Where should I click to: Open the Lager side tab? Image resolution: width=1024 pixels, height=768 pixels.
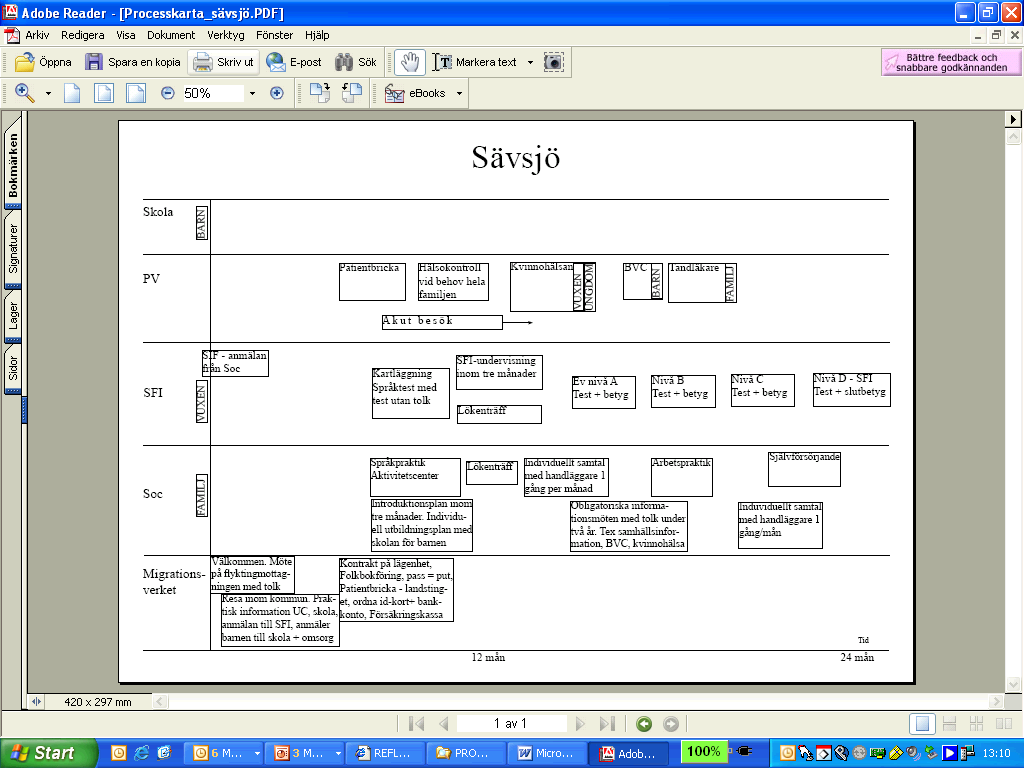pos(13,317)
